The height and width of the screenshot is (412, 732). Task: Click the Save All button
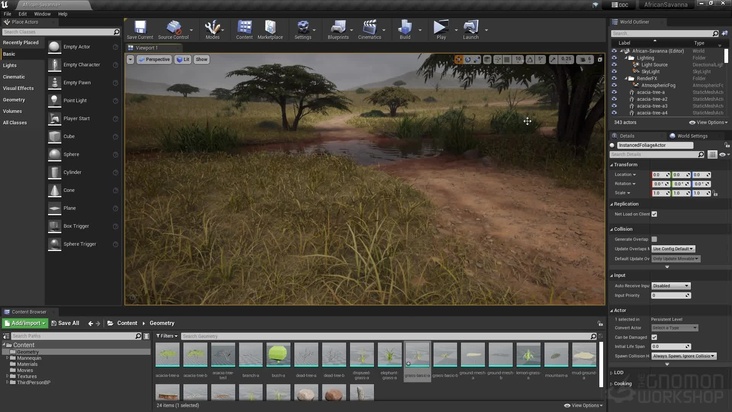[x=65, y=323]
